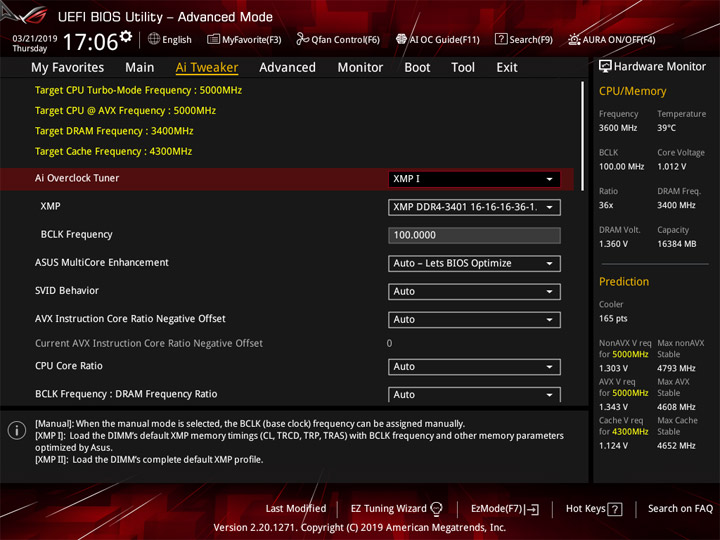Click the 1.012 V core voltage value

671,167
